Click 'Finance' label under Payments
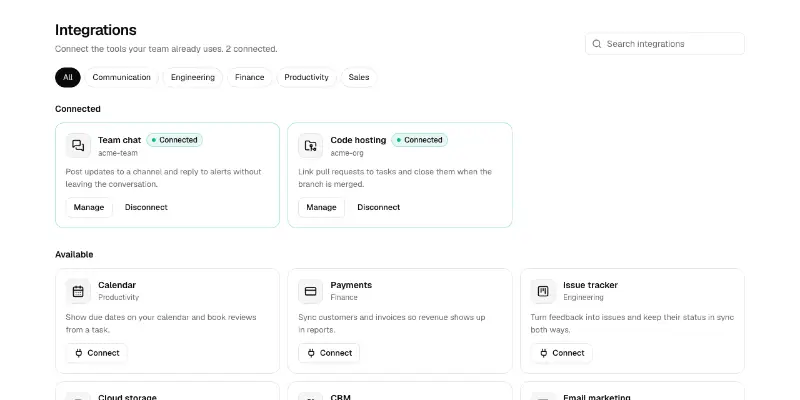 (x=344, y=297)
